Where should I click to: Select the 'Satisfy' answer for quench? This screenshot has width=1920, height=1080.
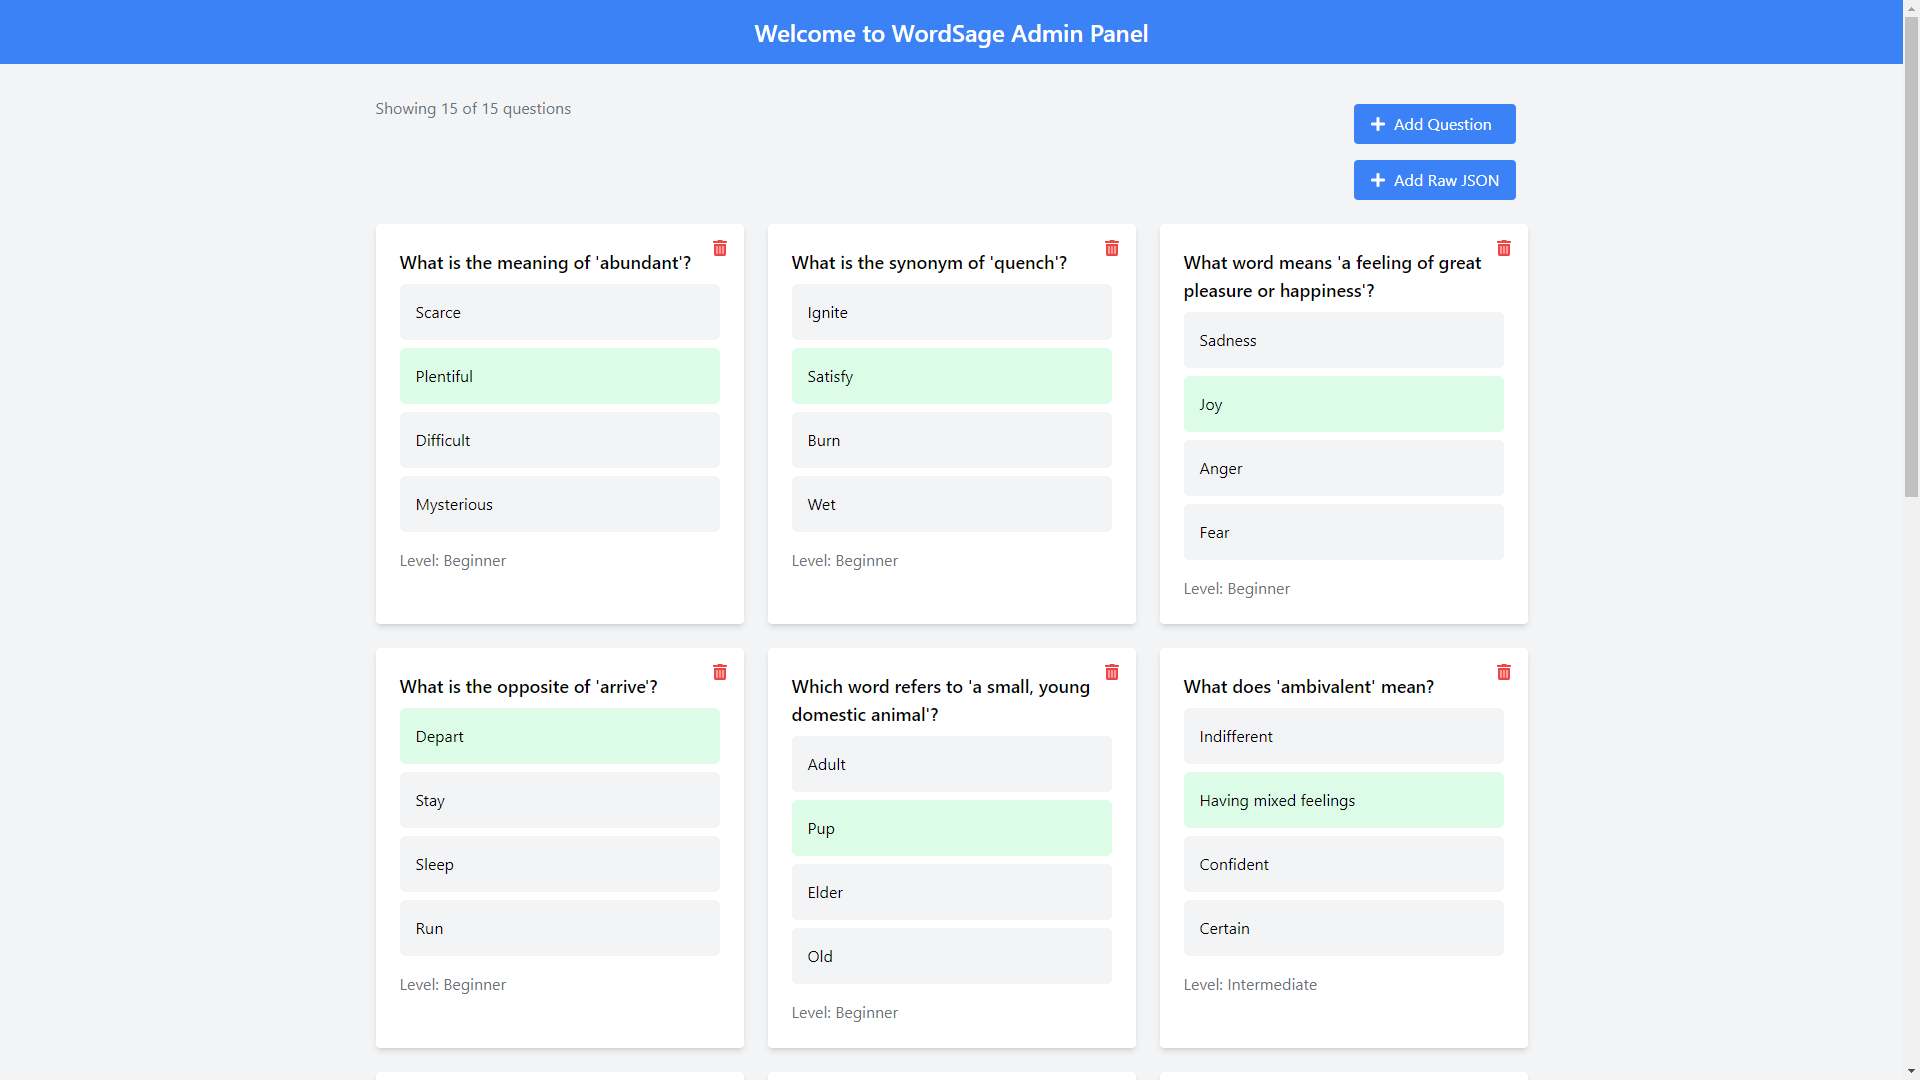951,376
